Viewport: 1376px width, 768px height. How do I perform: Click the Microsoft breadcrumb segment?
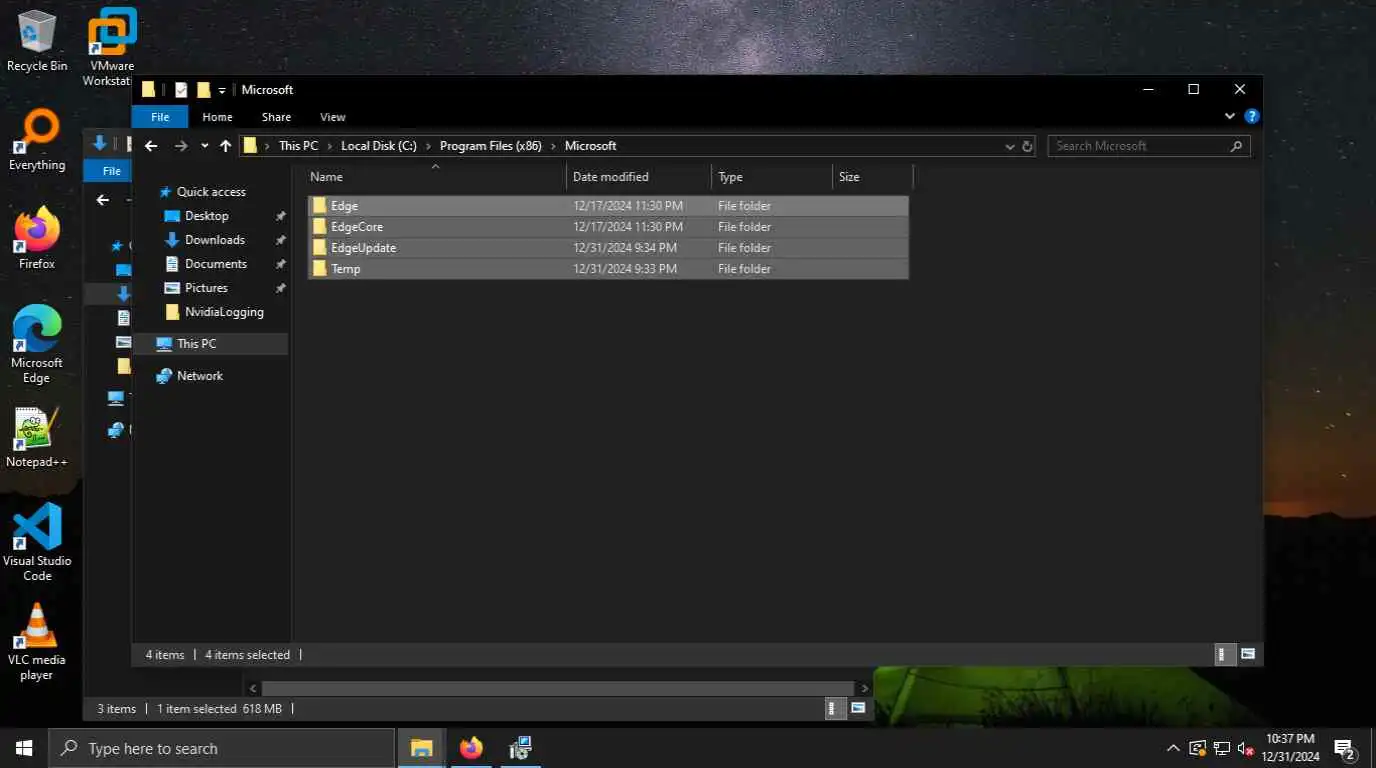point(590,146)
